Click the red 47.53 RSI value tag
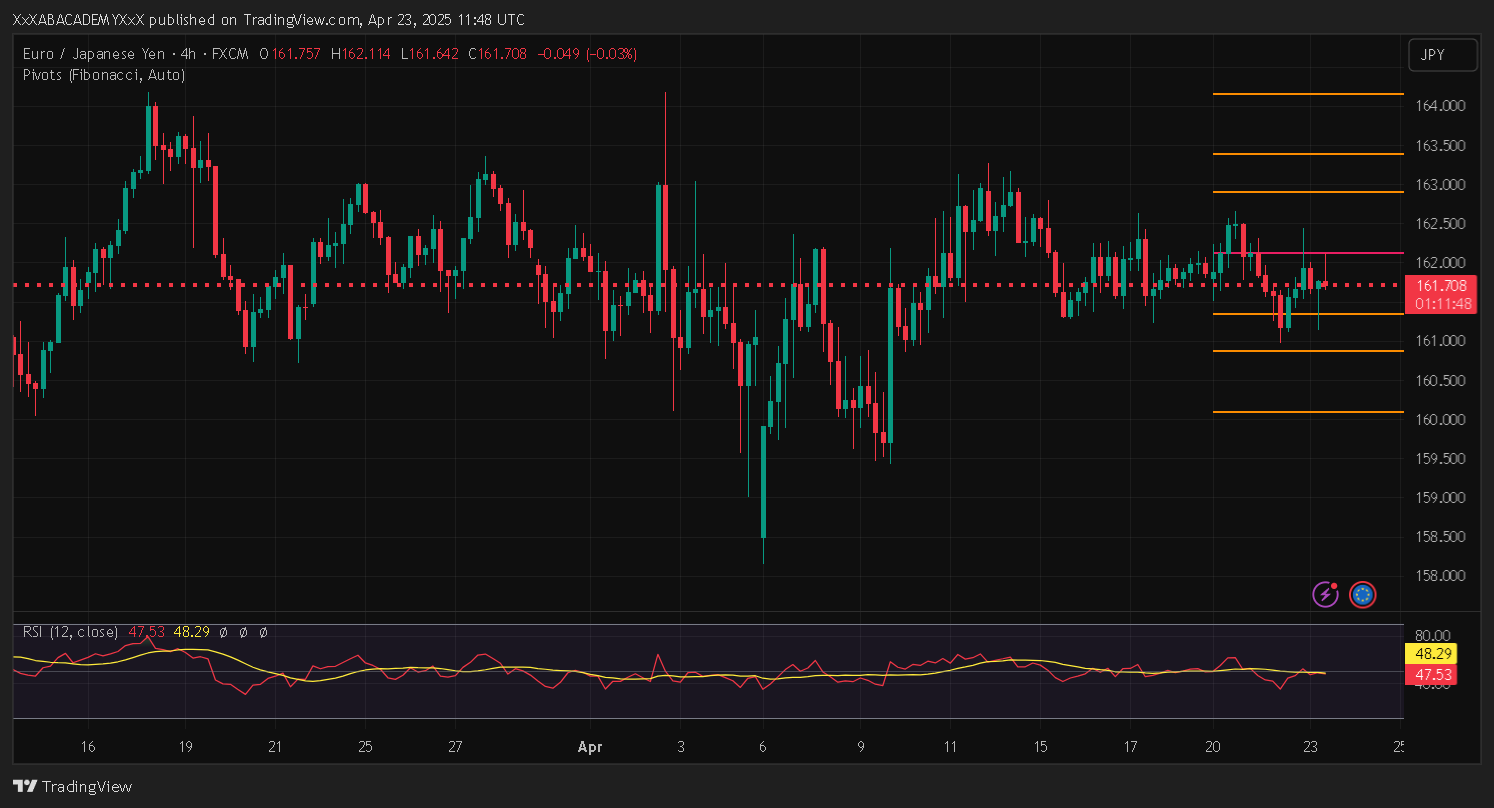 click(x=1429, y=676)
